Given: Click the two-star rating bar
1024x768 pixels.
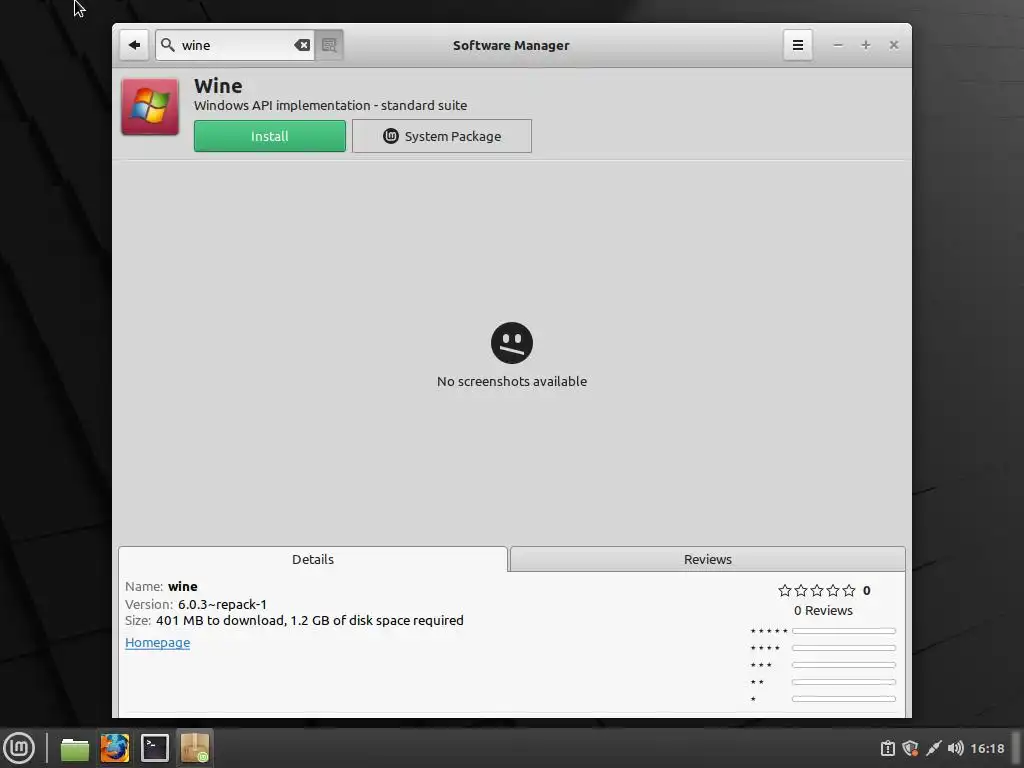Looking at the screenshot, I should tap(843, 682).
